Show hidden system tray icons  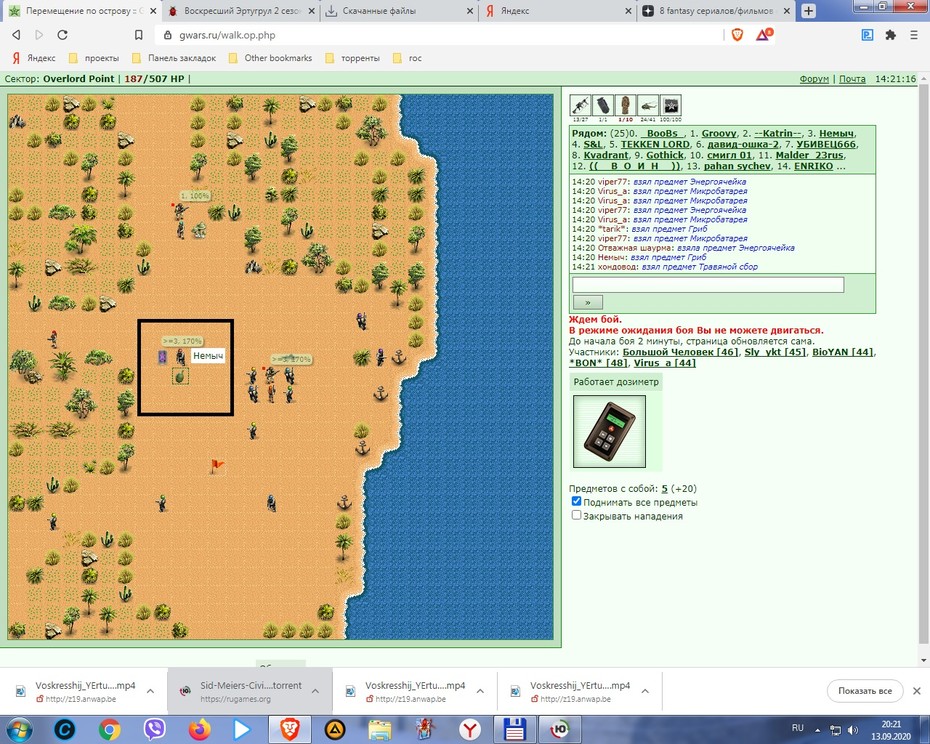click(x=817, y=730)
